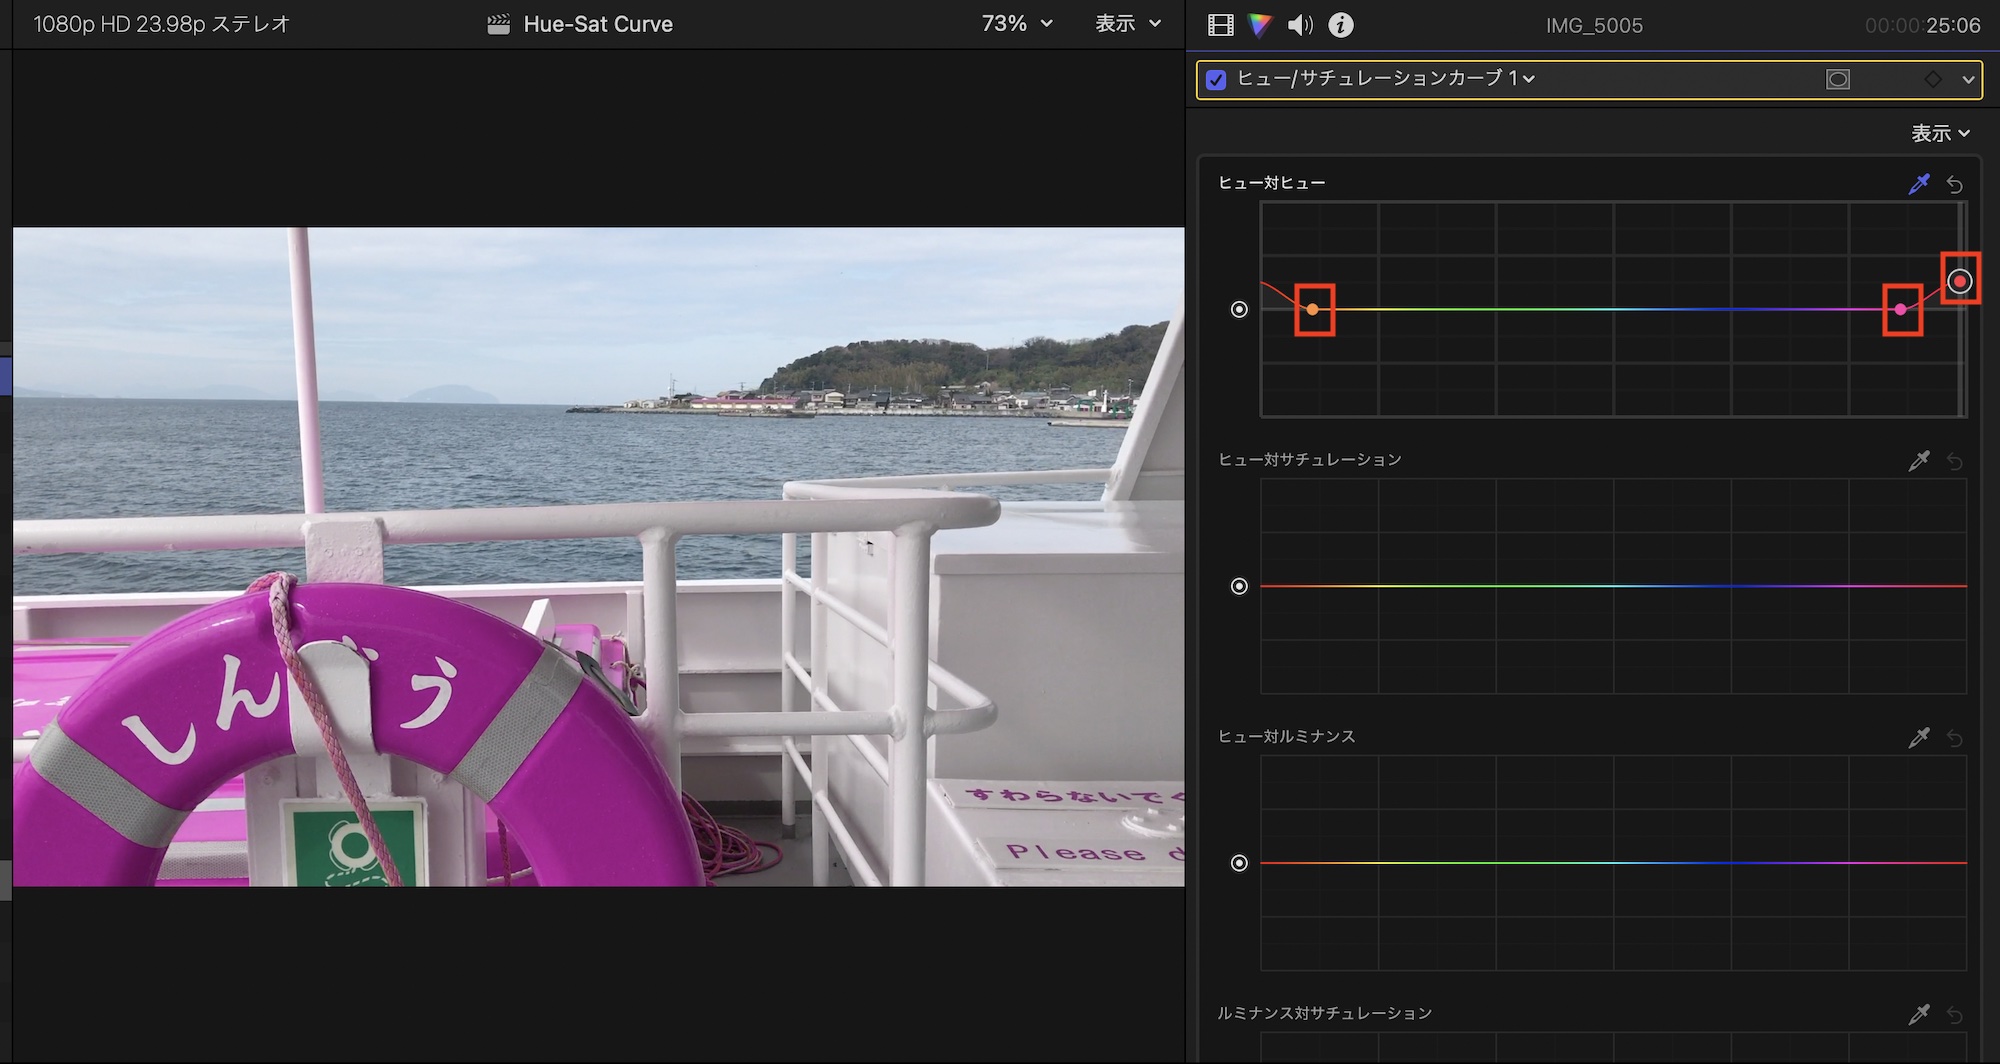
Task: Open the 73% viewer zoom dropdown
Action: click(x=1017, y=24)
